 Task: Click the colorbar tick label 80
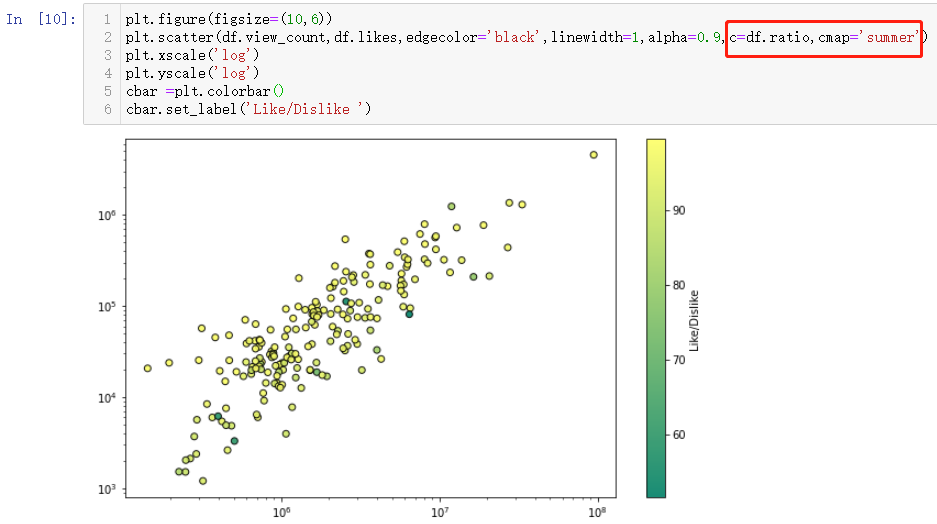point(679,285)
